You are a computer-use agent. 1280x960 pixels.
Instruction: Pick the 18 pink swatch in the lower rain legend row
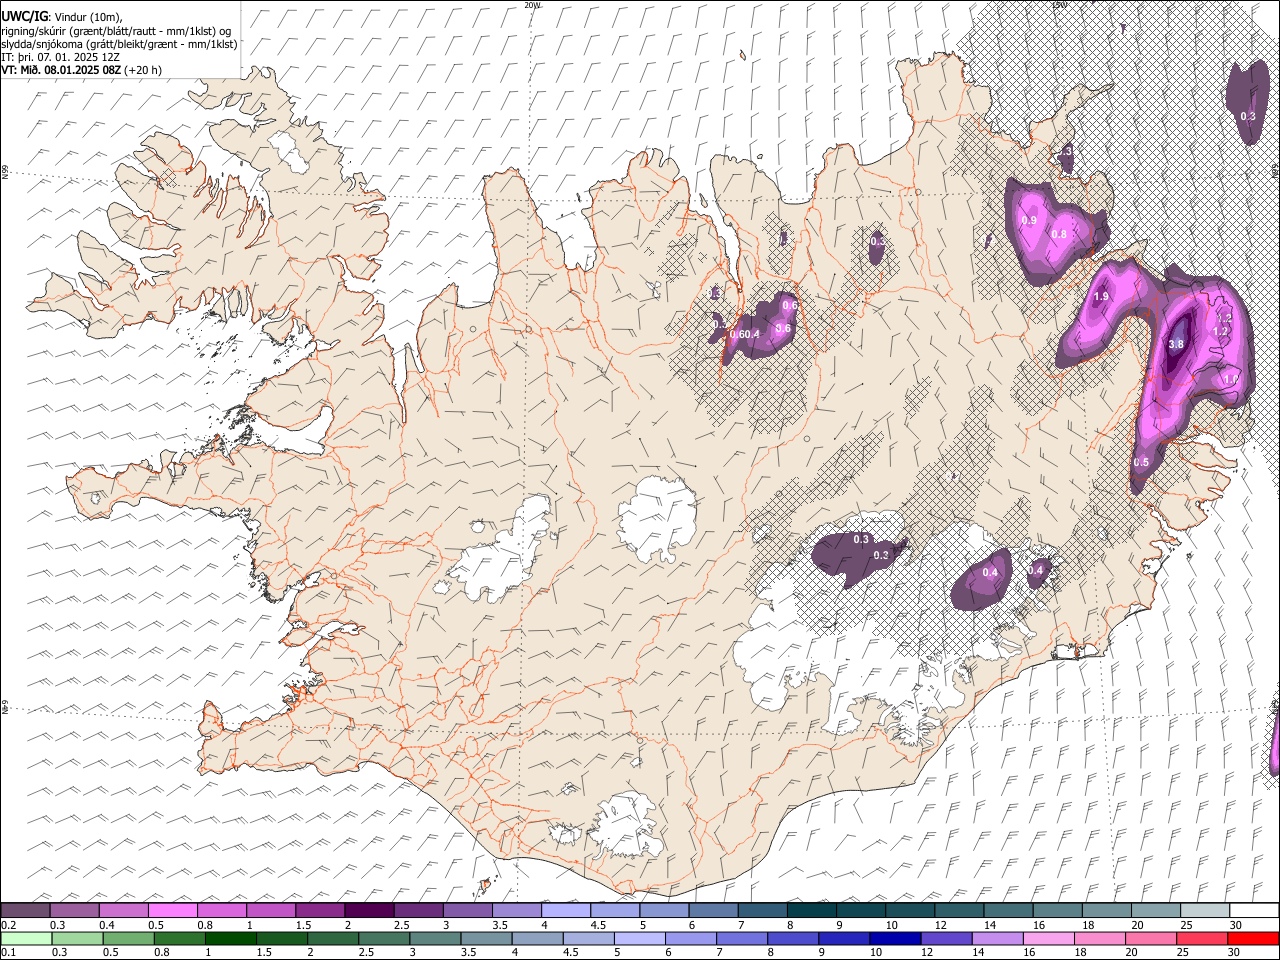point(1101,938)
